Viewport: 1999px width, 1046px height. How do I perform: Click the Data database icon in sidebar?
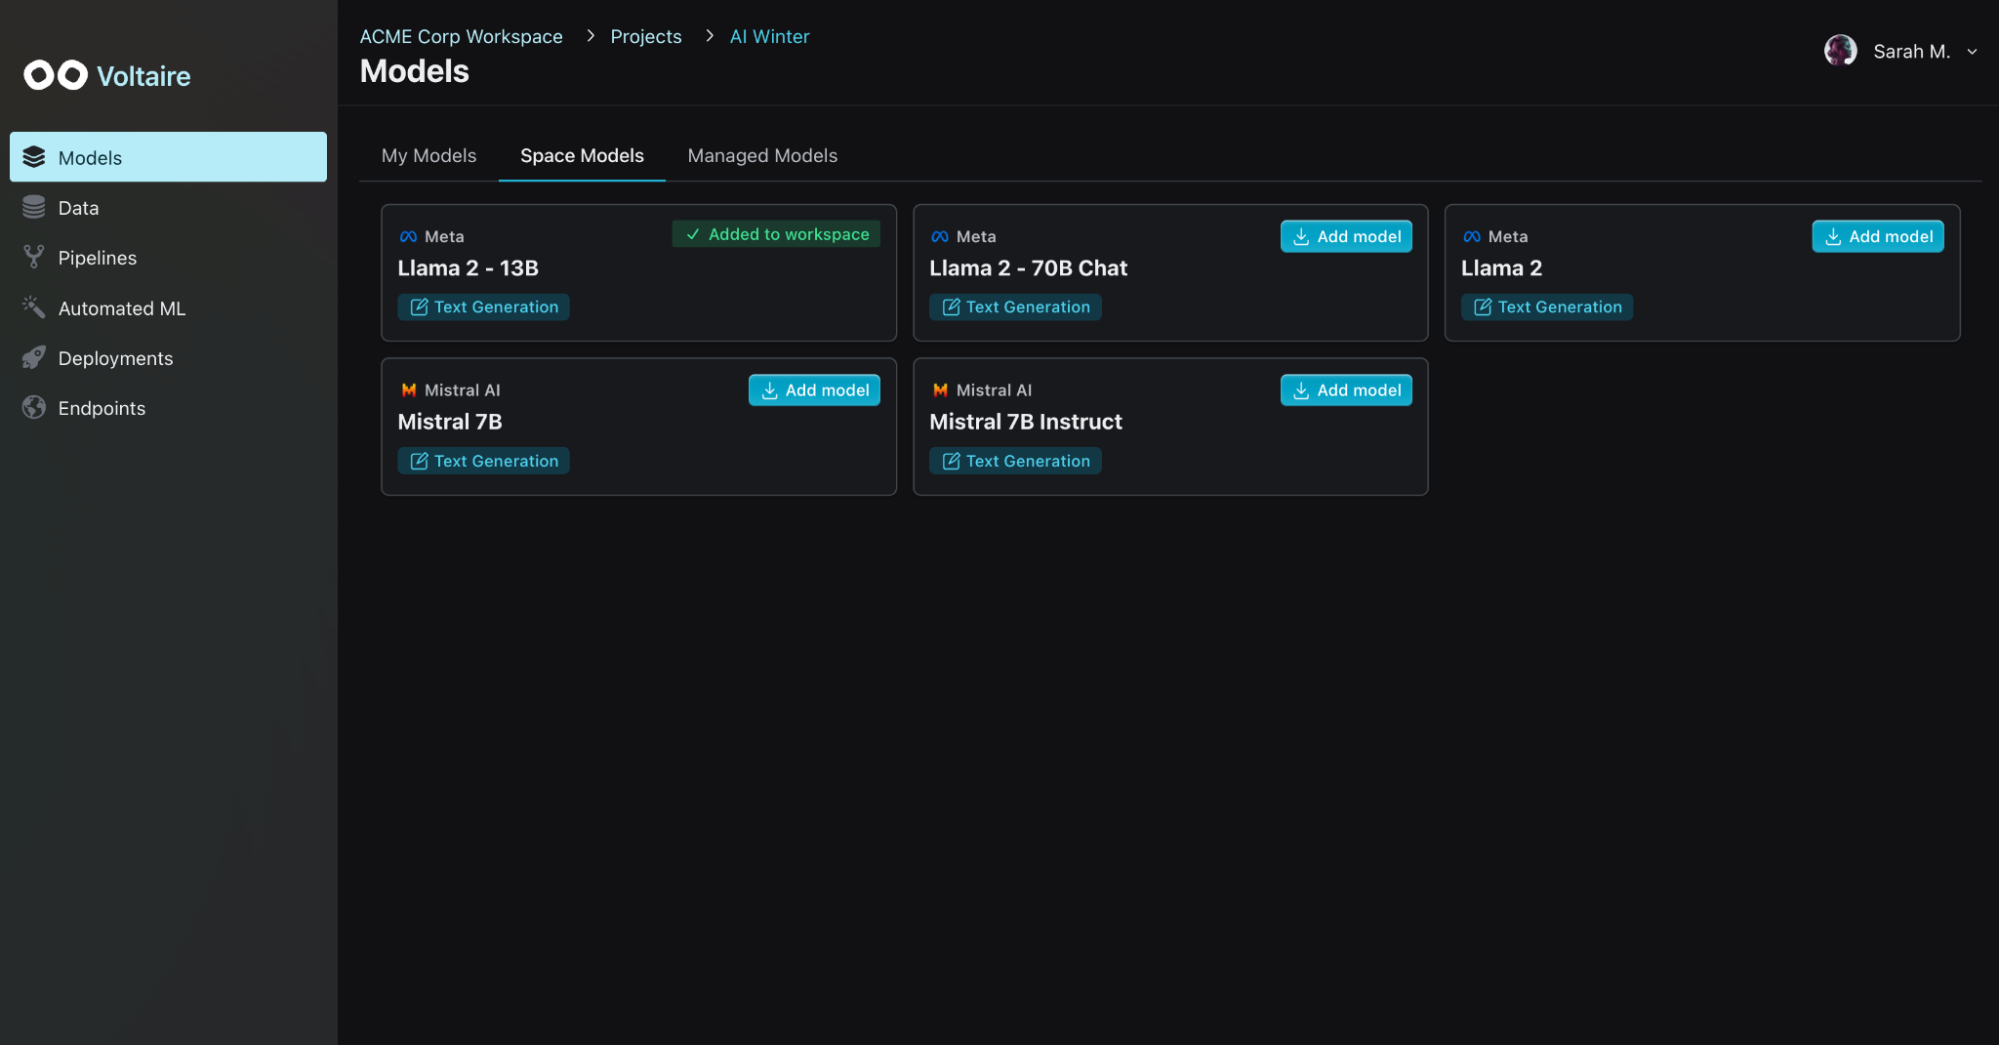click(x=34, y=207)
